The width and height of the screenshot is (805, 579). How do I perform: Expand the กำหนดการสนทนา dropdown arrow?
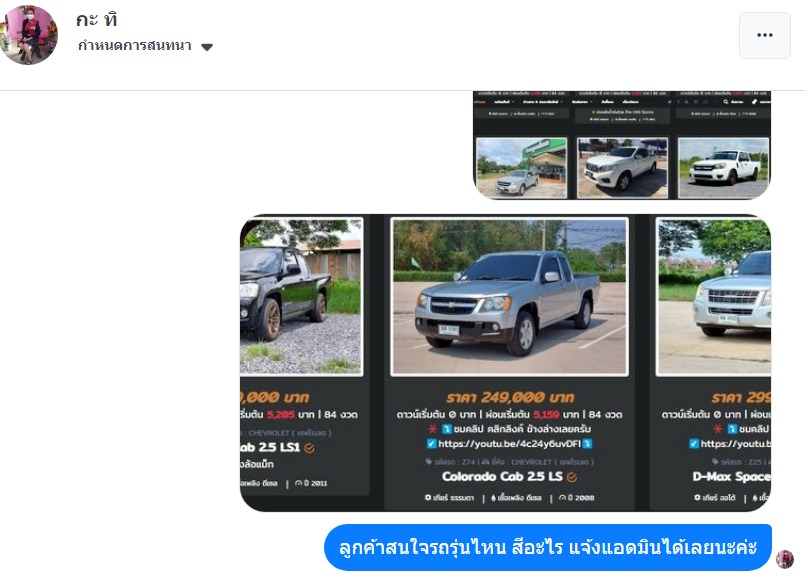click(x=207, y=47)
